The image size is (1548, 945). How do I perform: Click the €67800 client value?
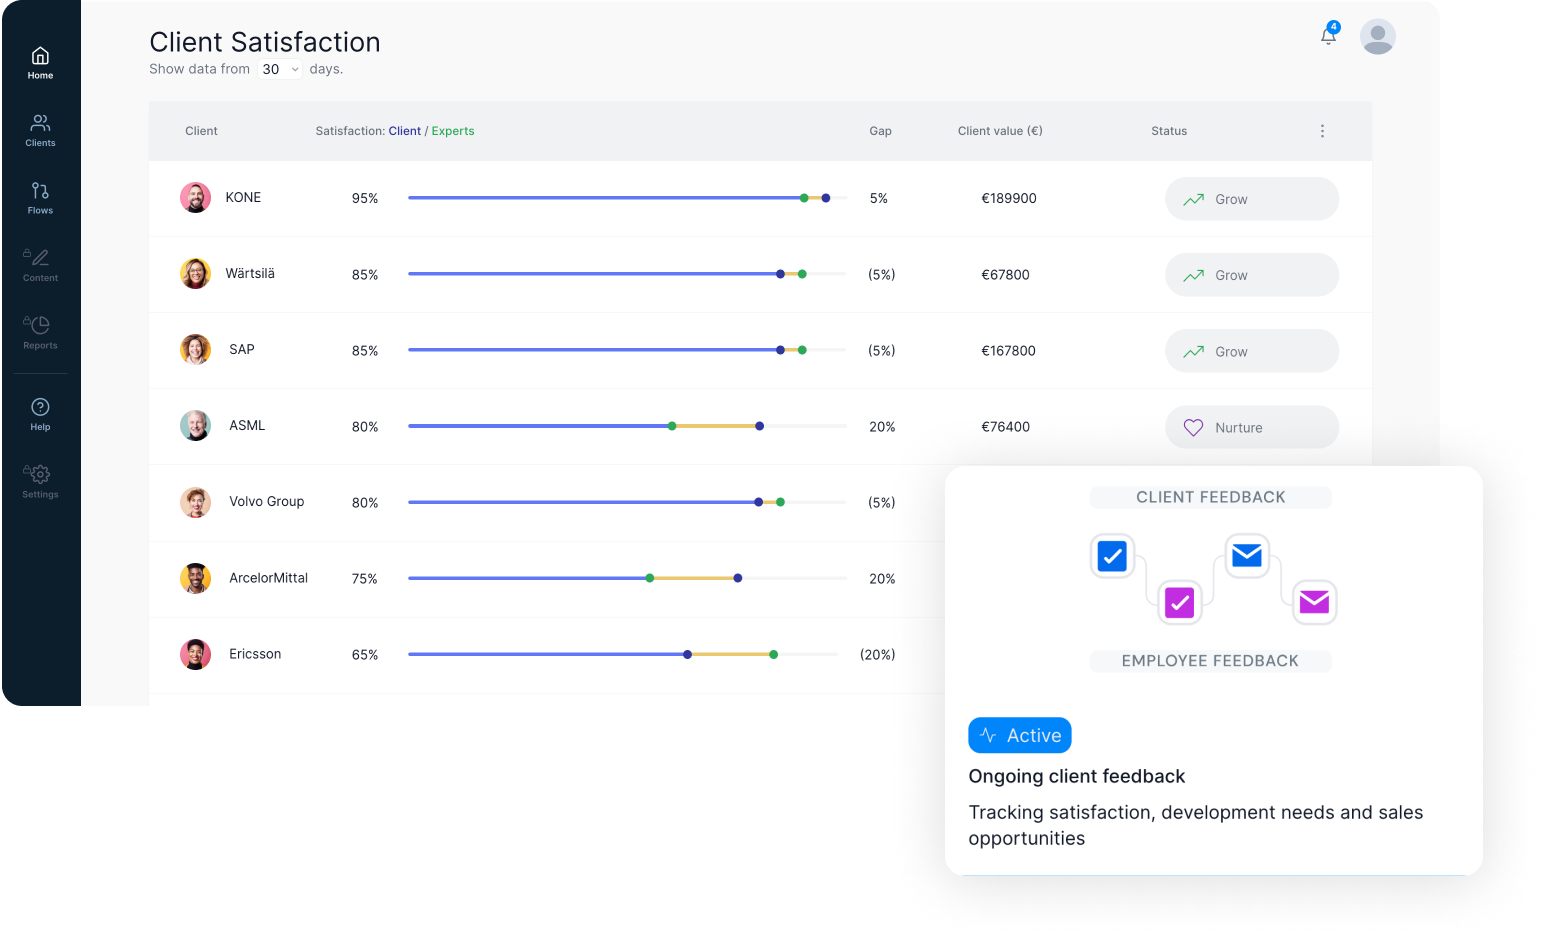click(1005, 274)
